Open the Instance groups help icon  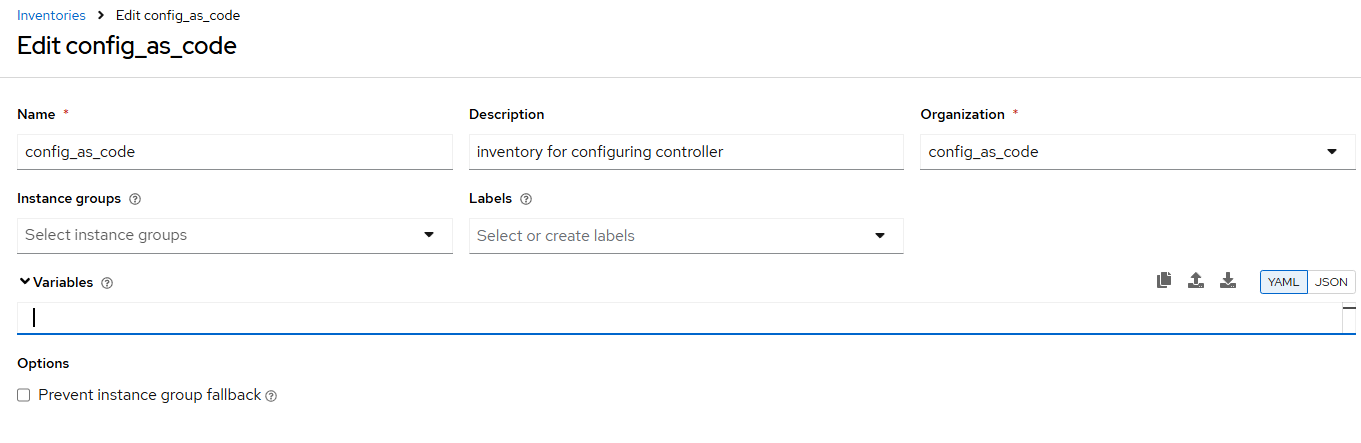pyautogui.click(x=135, y=199)
